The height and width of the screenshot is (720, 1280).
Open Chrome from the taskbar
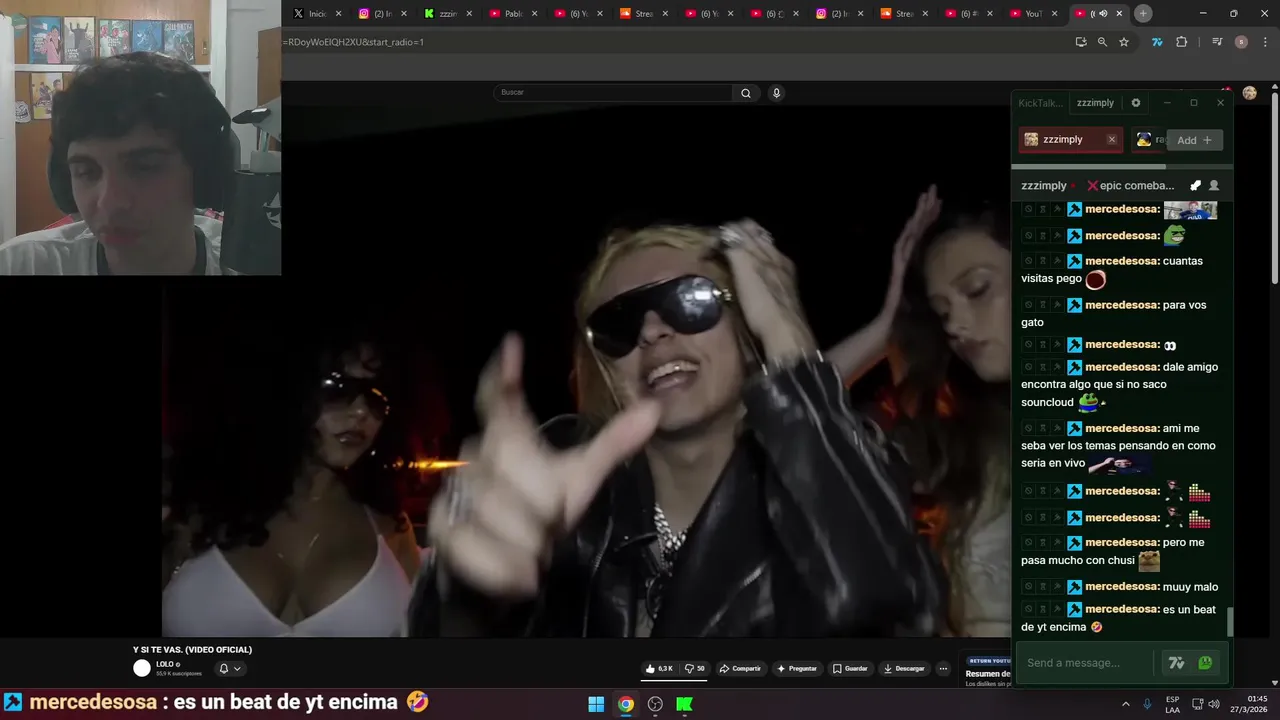pyautogui.click(x=625, y=704)
